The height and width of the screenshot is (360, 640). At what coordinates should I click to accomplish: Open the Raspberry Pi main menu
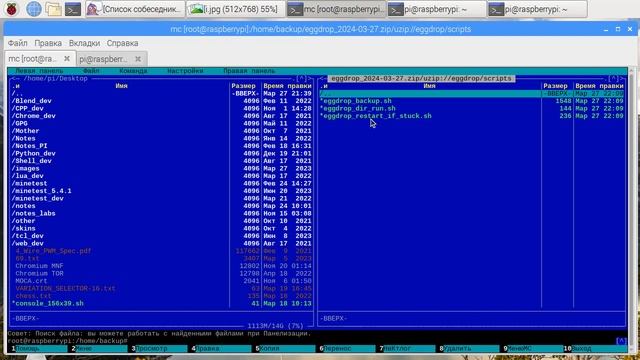(12, 9)
